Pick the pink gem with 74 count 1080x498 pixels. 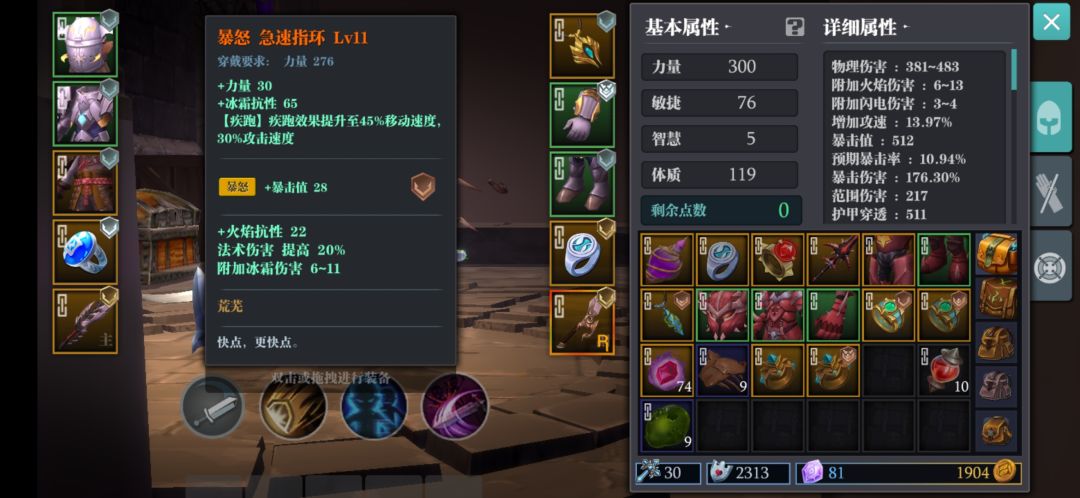click(667, 371)
